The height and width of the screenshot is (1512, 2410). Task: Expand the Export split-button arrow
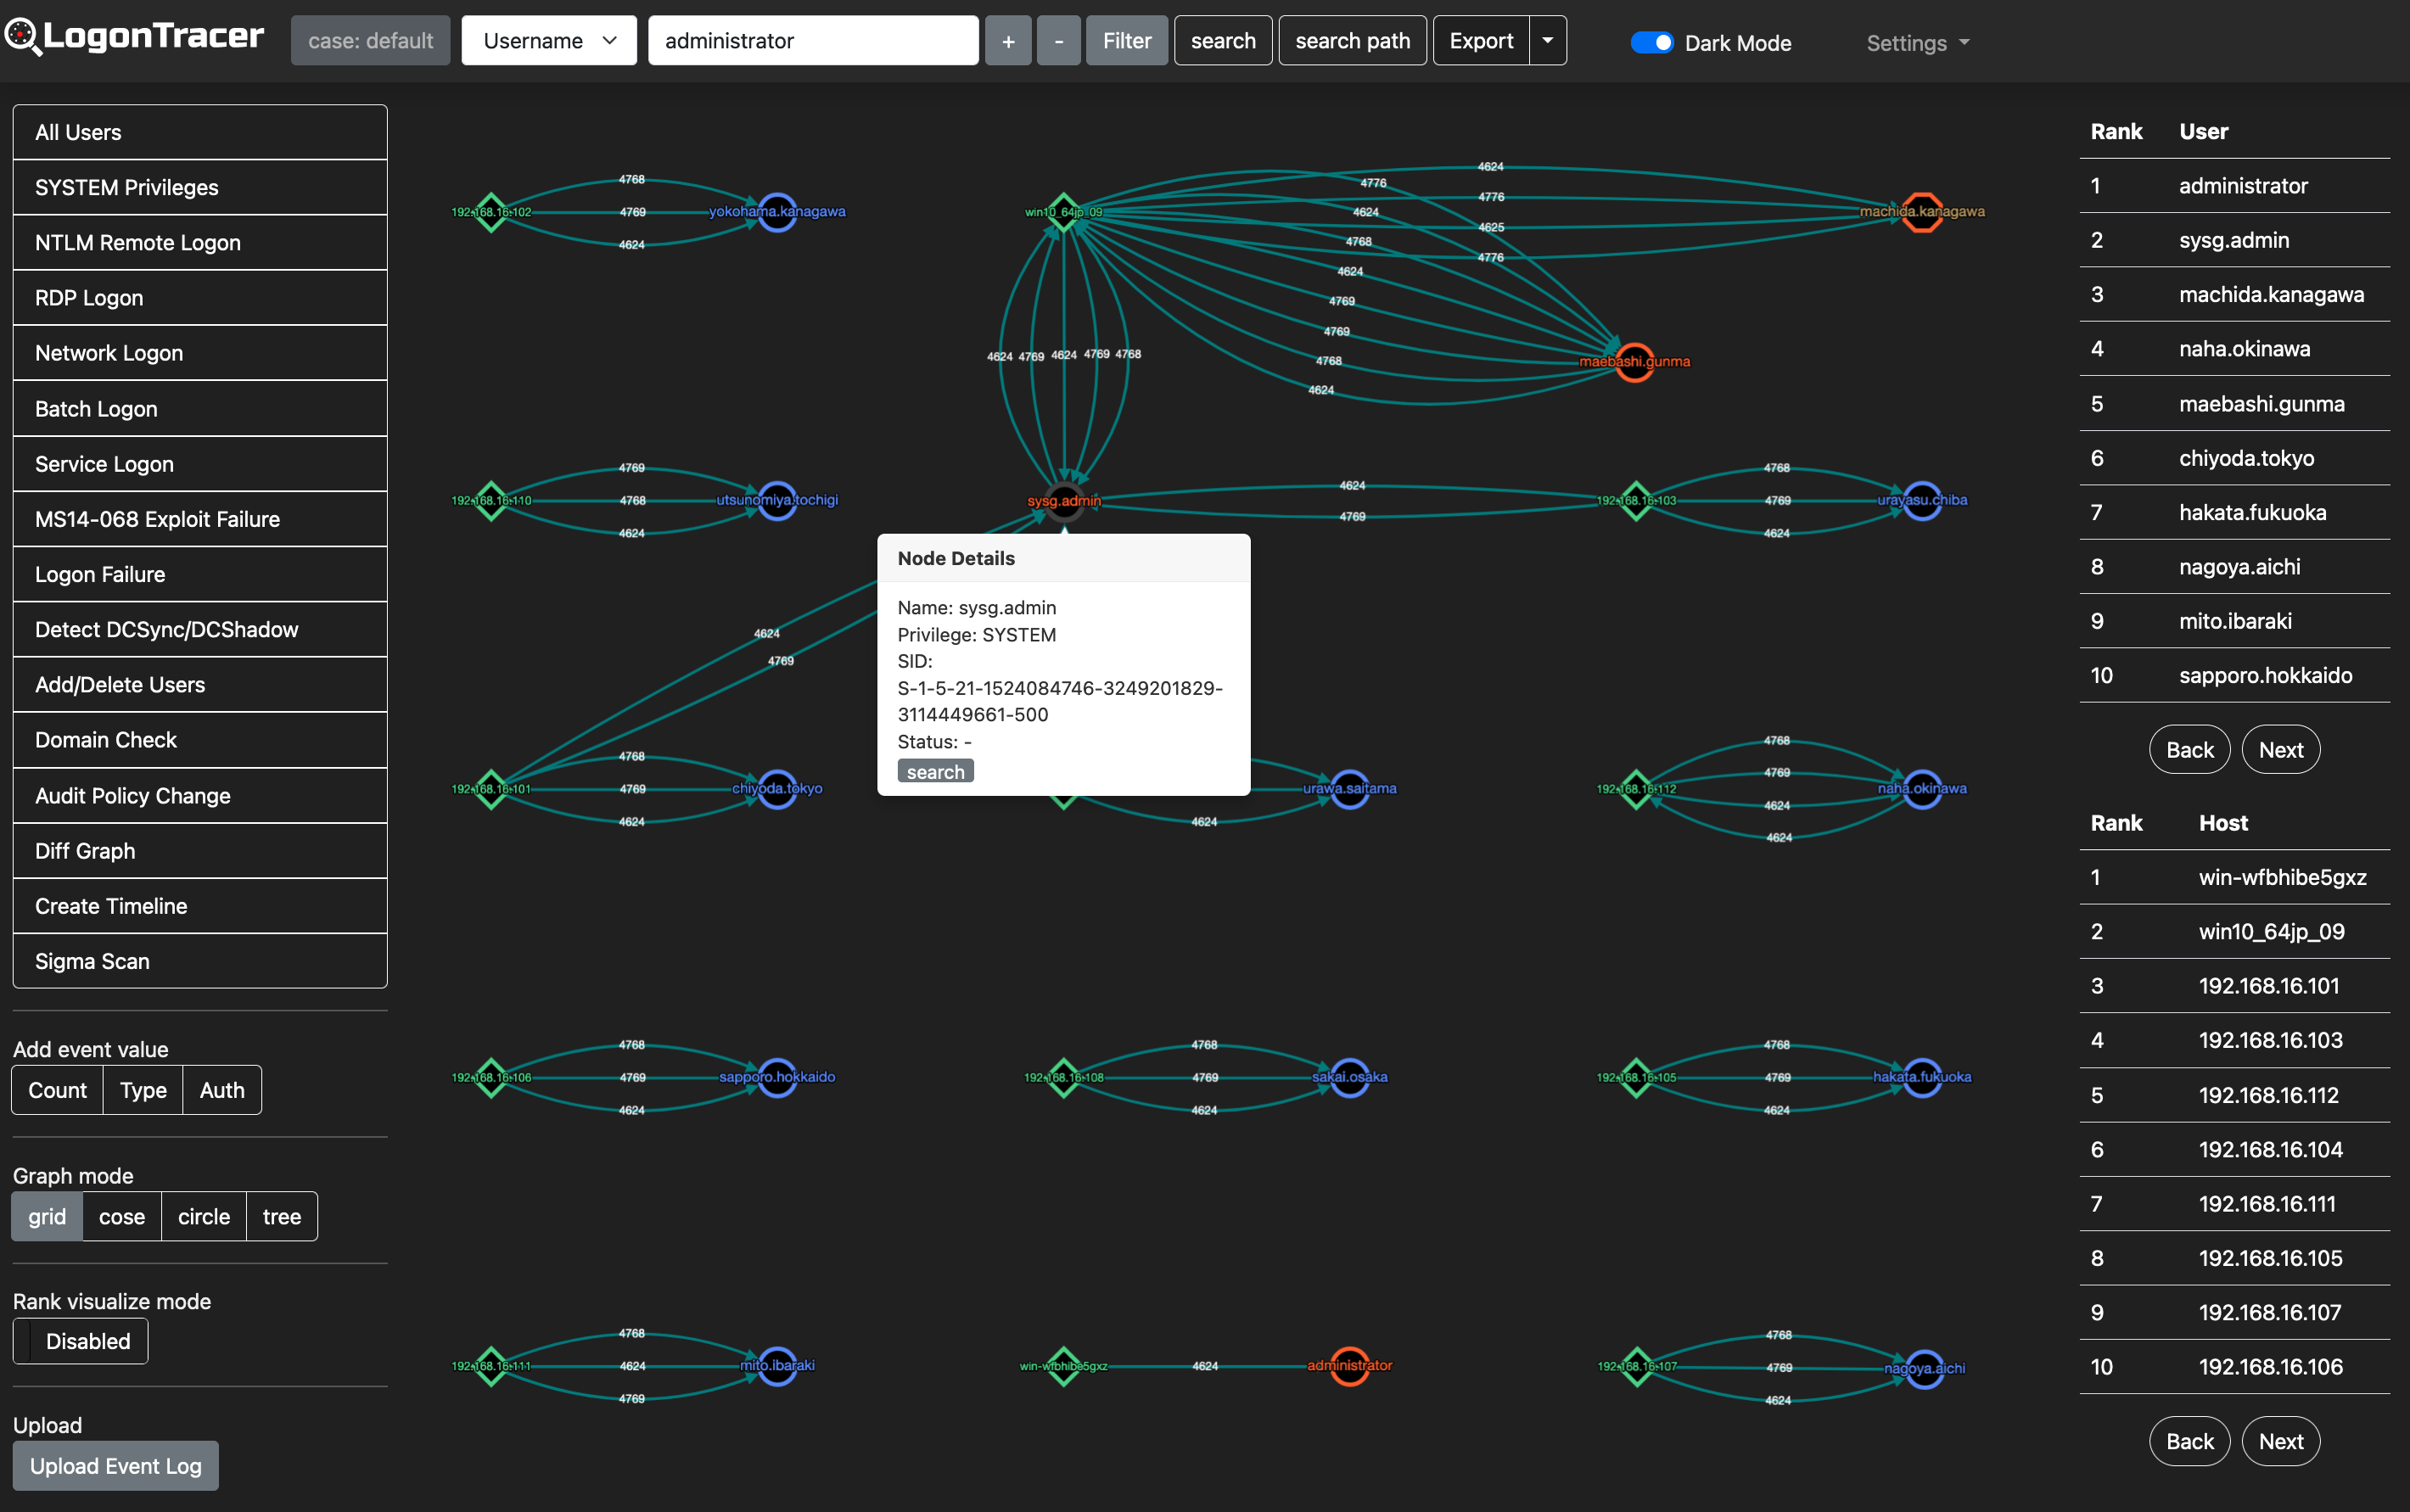1547,41
